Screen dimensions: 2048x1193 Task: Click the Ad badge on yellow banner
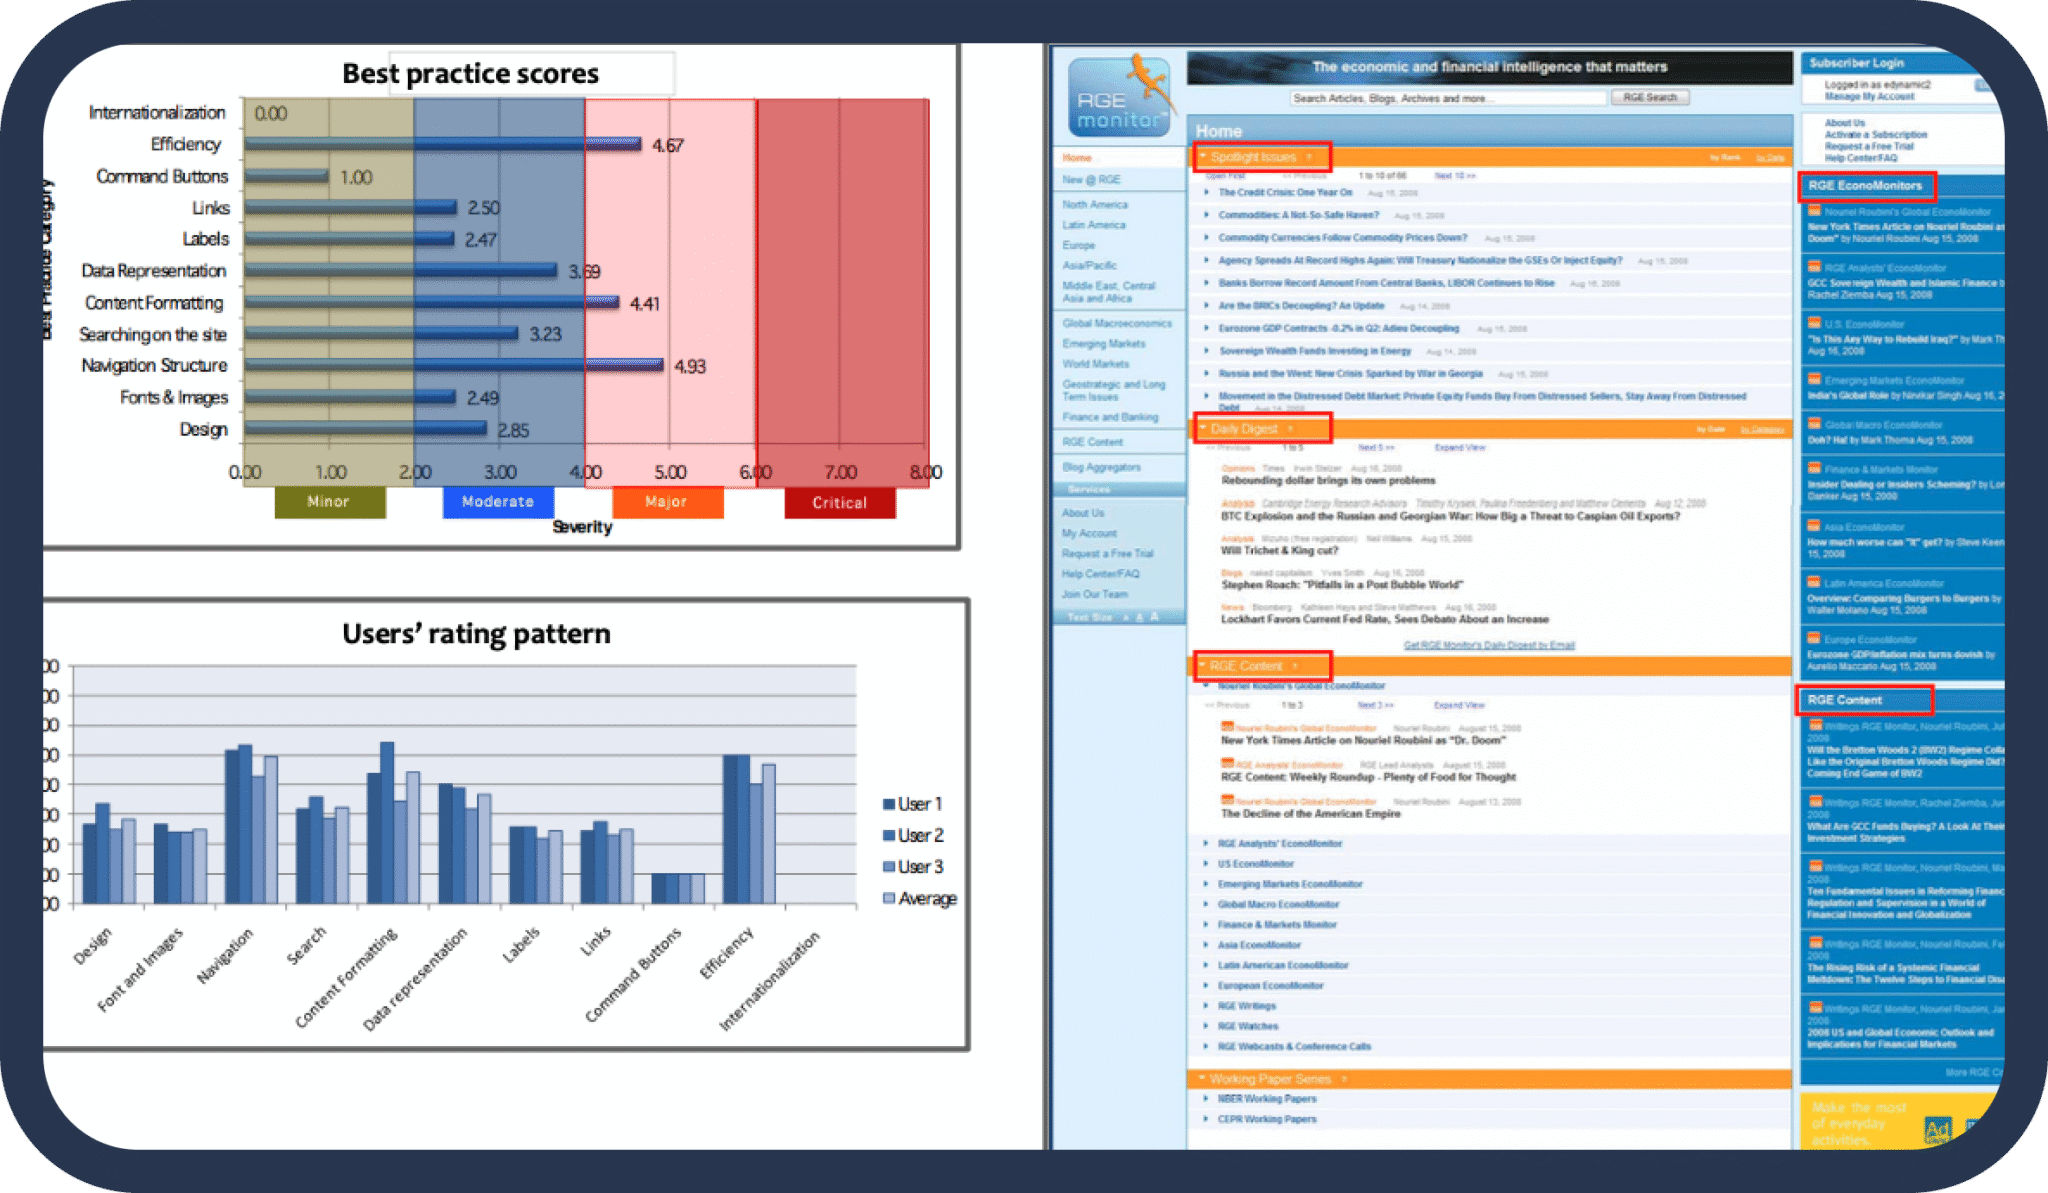point(1937,1130)
